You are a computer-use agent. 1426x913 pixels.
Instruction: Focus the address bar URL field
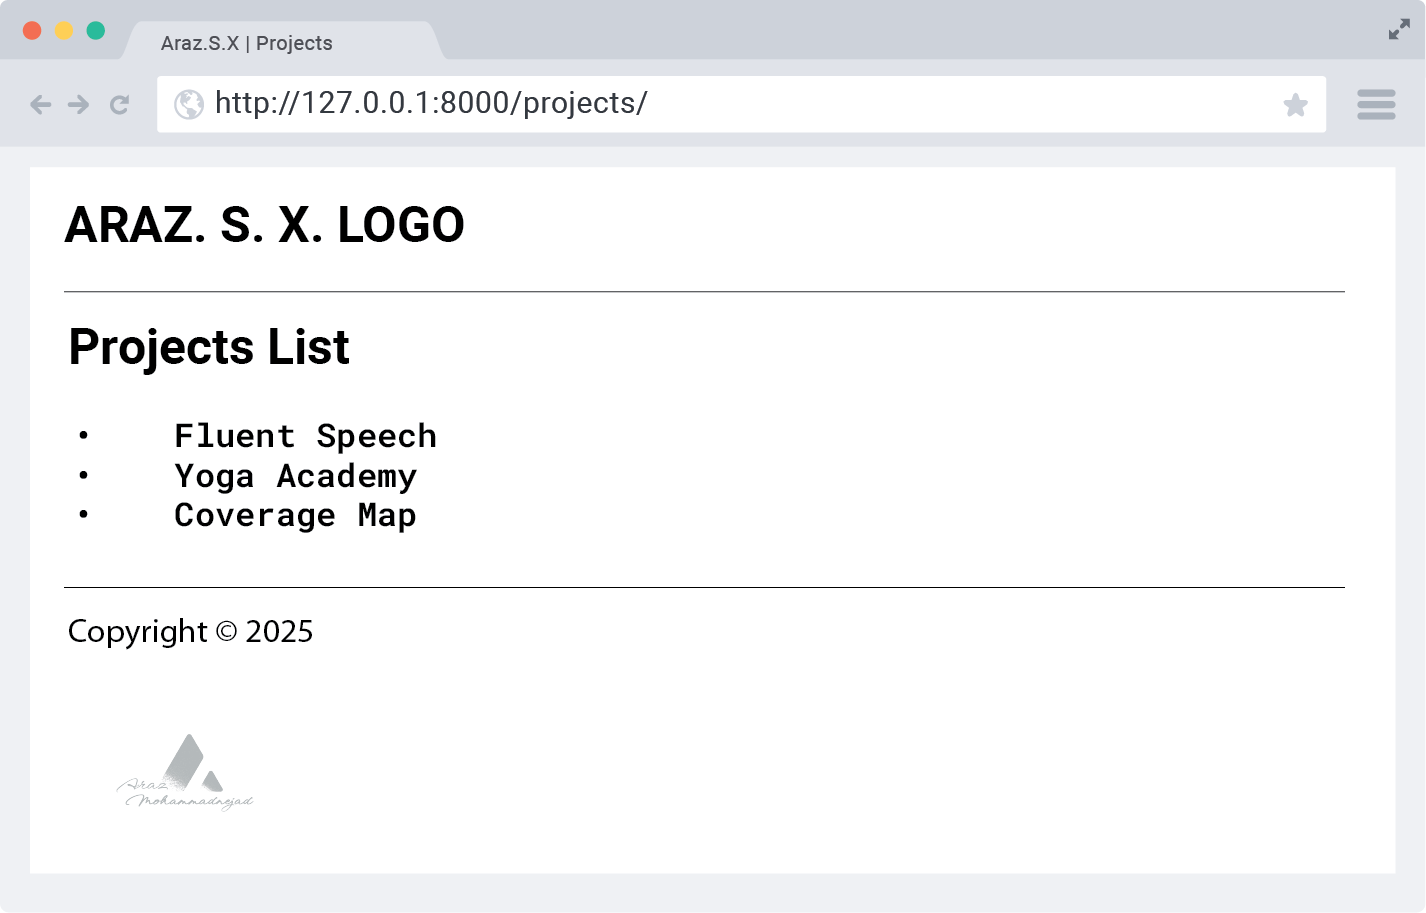point(740,104)
